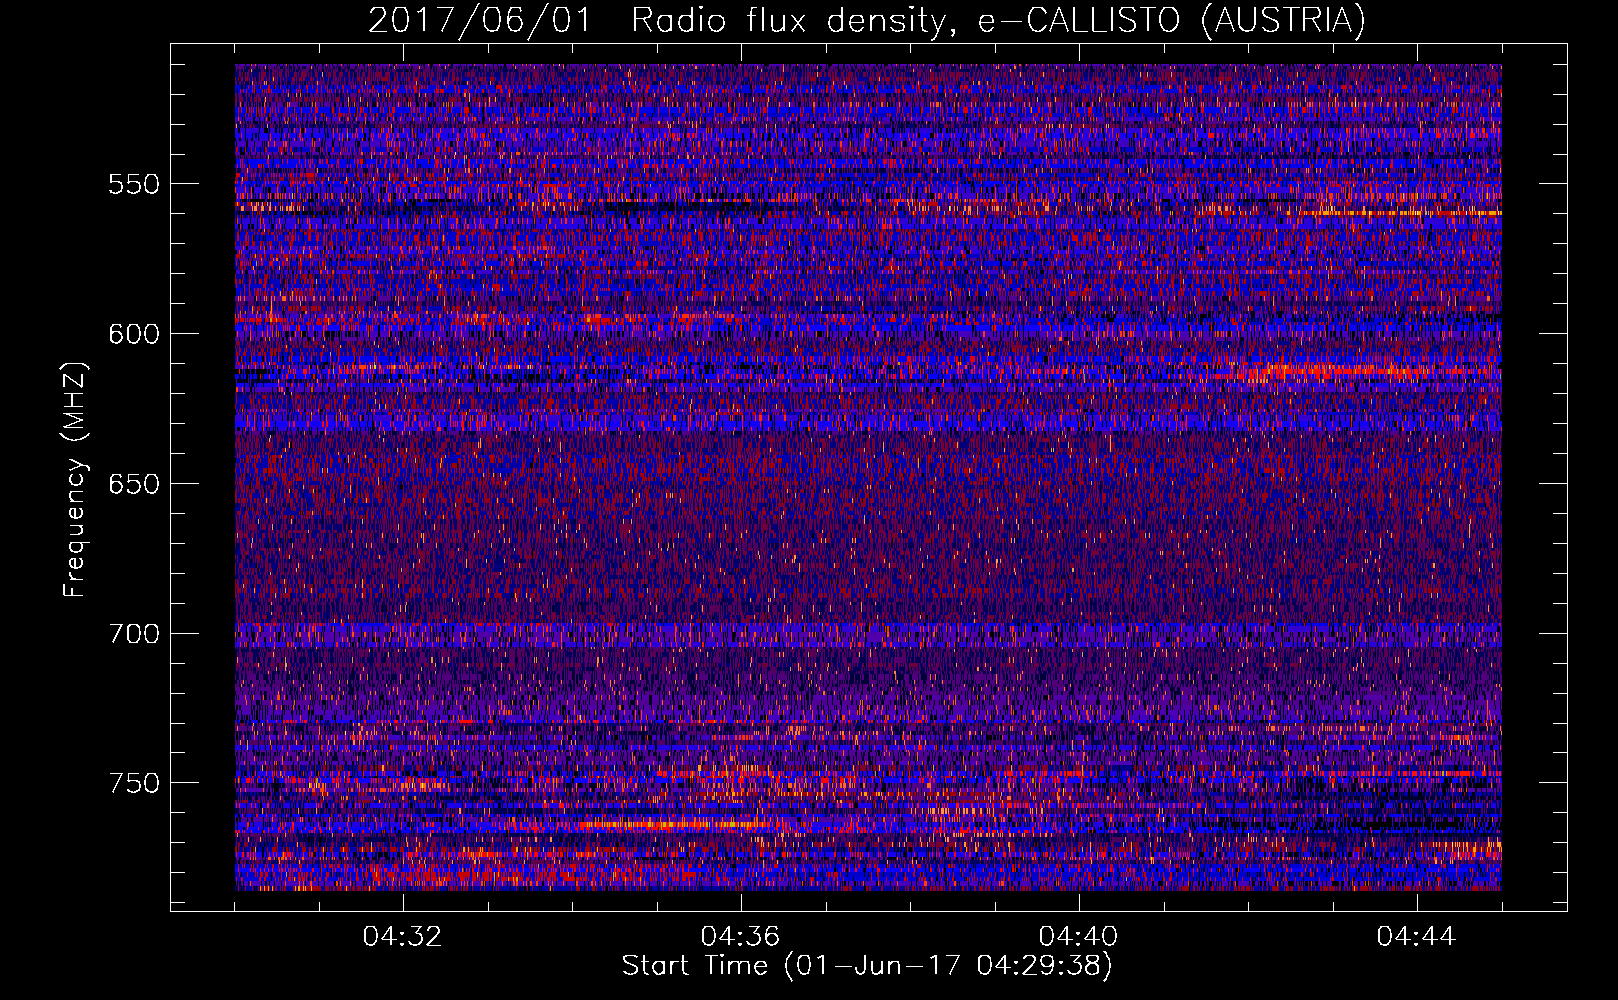
Task: Click the 550 frequency tick label
Action: pos(134,185)
